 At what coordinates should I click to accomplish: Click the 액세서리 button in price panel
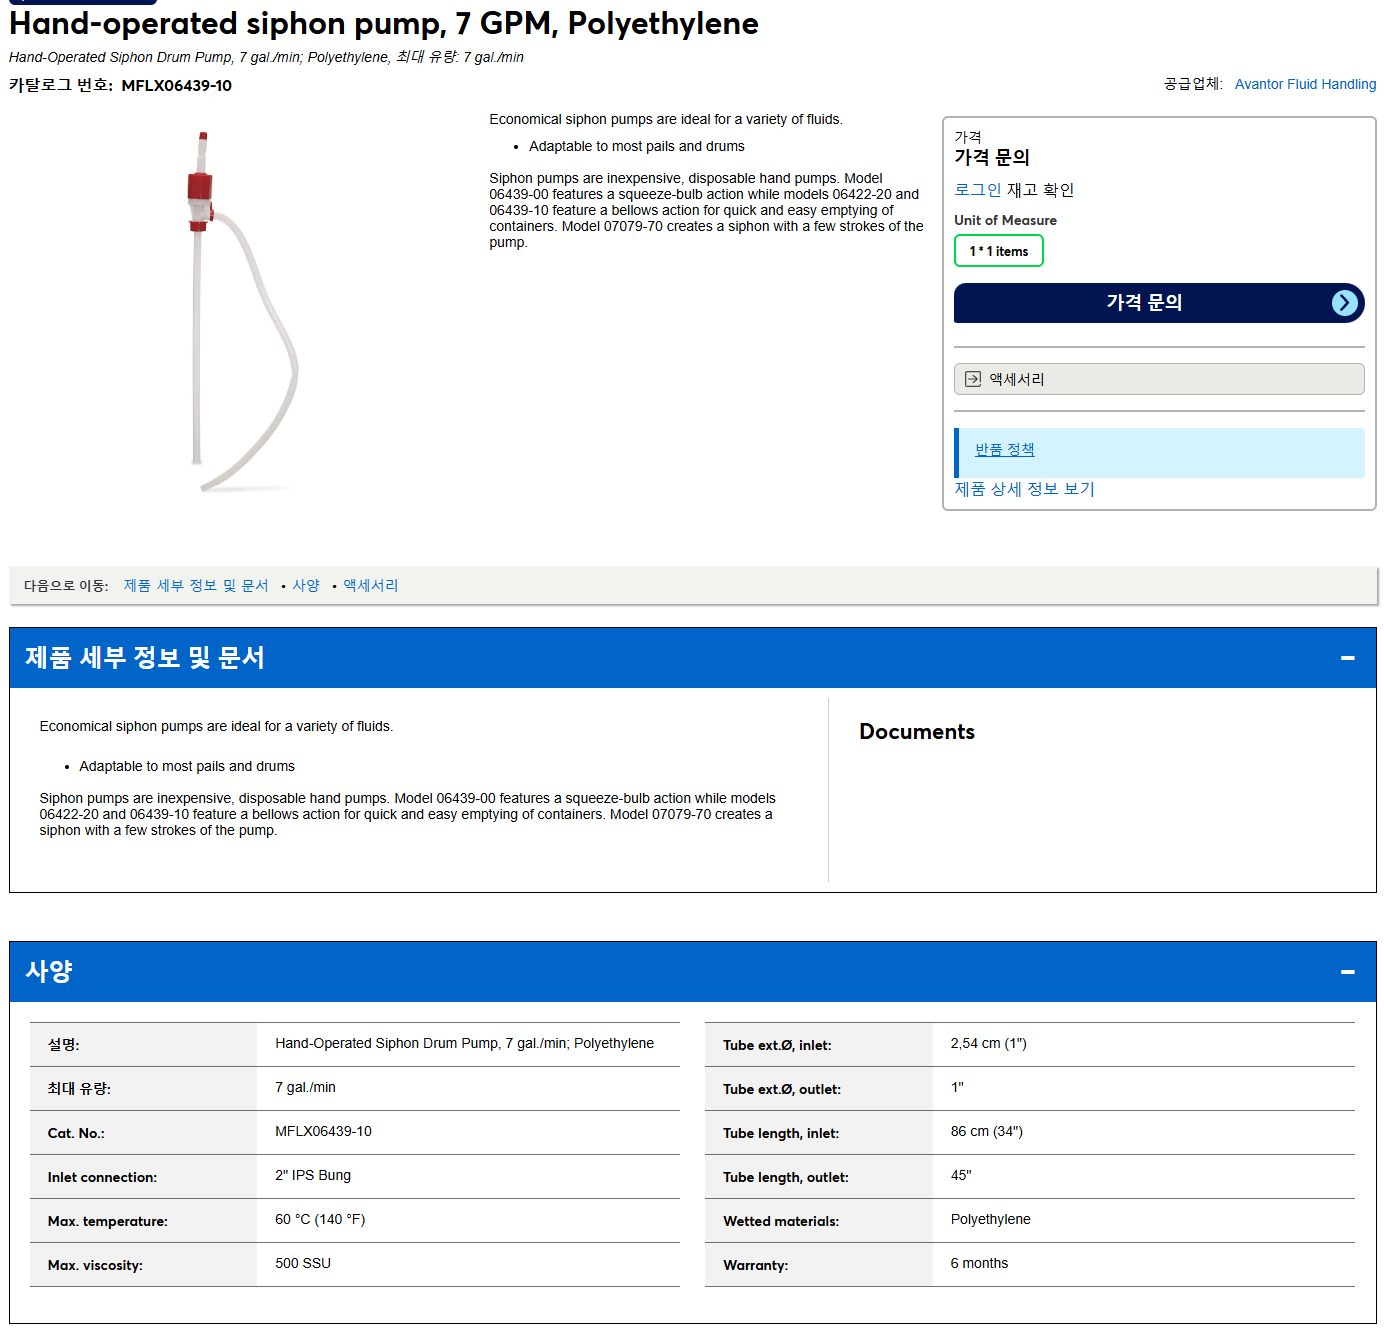point(1159,379)
